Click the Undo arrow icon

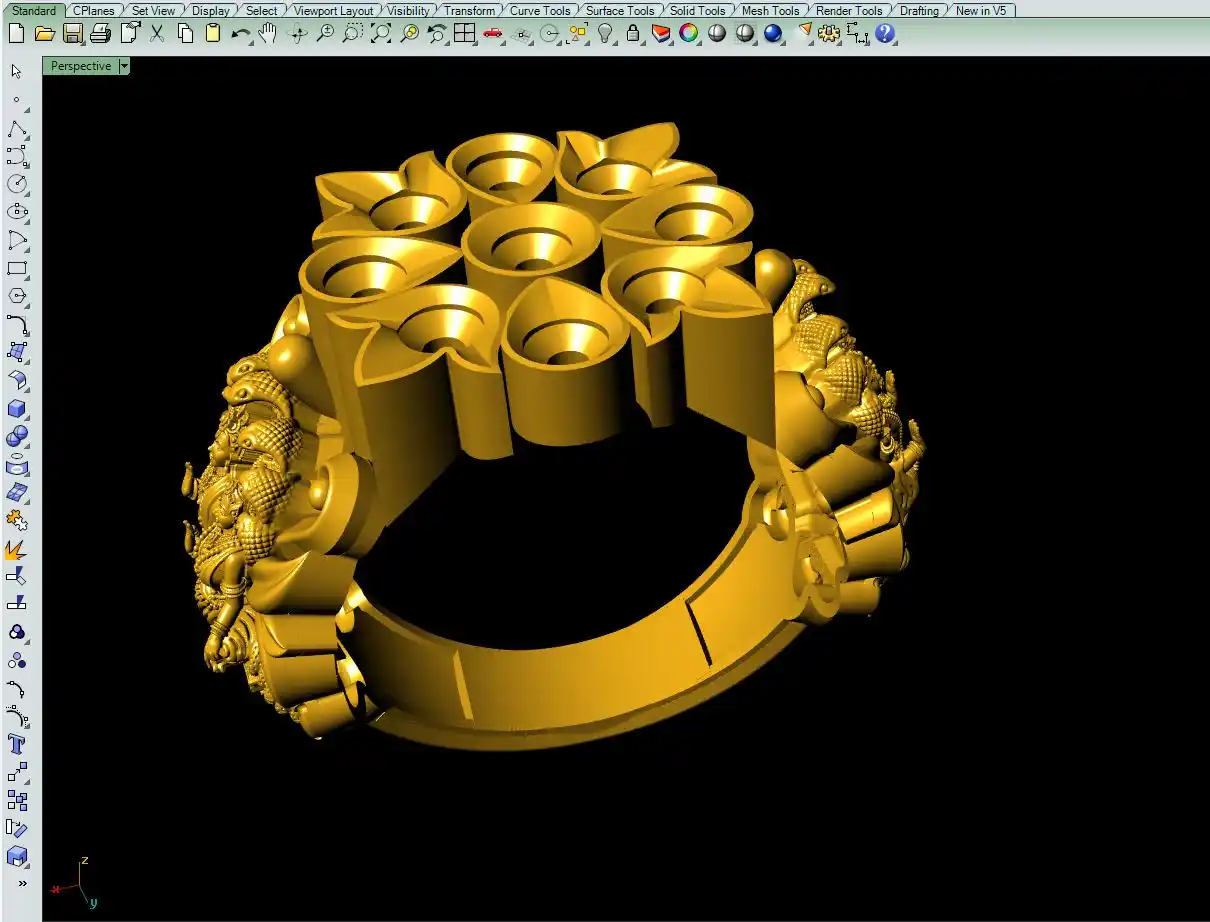click(240, 34)
